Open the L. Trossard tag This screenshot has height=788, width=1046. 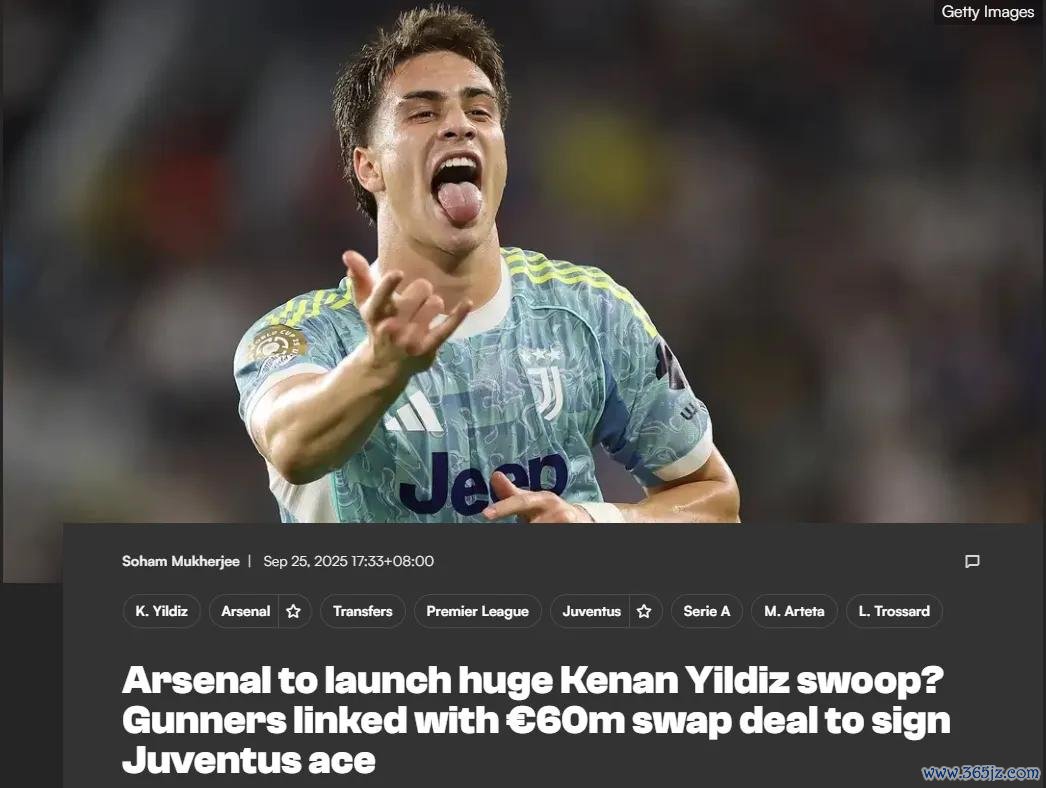[894, 611]
